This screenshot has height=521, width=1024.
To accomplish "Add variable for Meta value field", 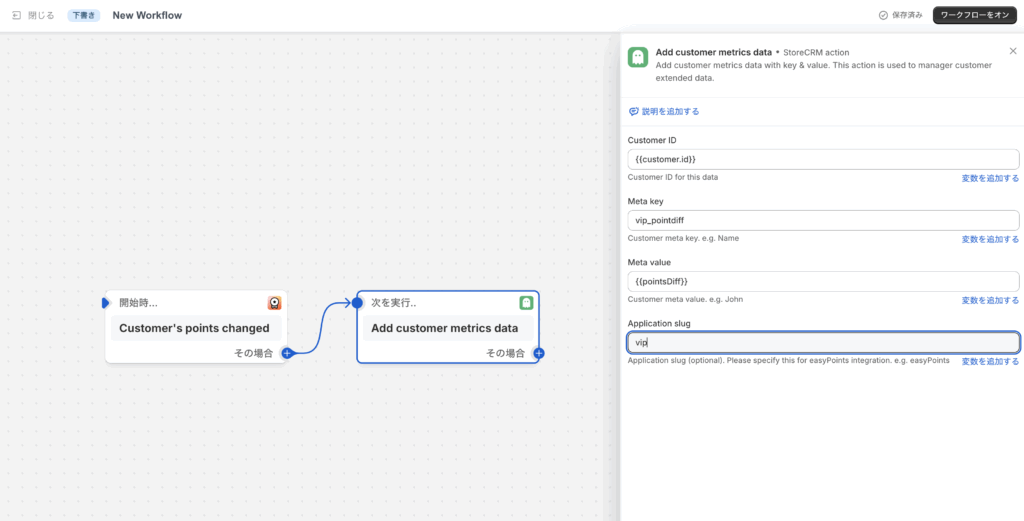I will click(990, 300).
